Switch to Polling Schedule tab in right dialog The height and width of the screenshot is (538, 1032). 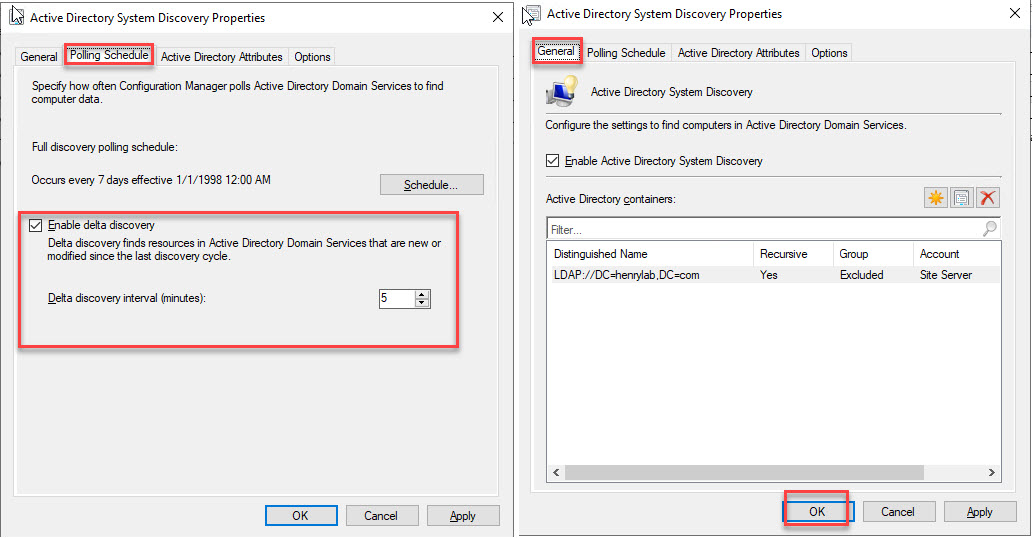point(626,53)
